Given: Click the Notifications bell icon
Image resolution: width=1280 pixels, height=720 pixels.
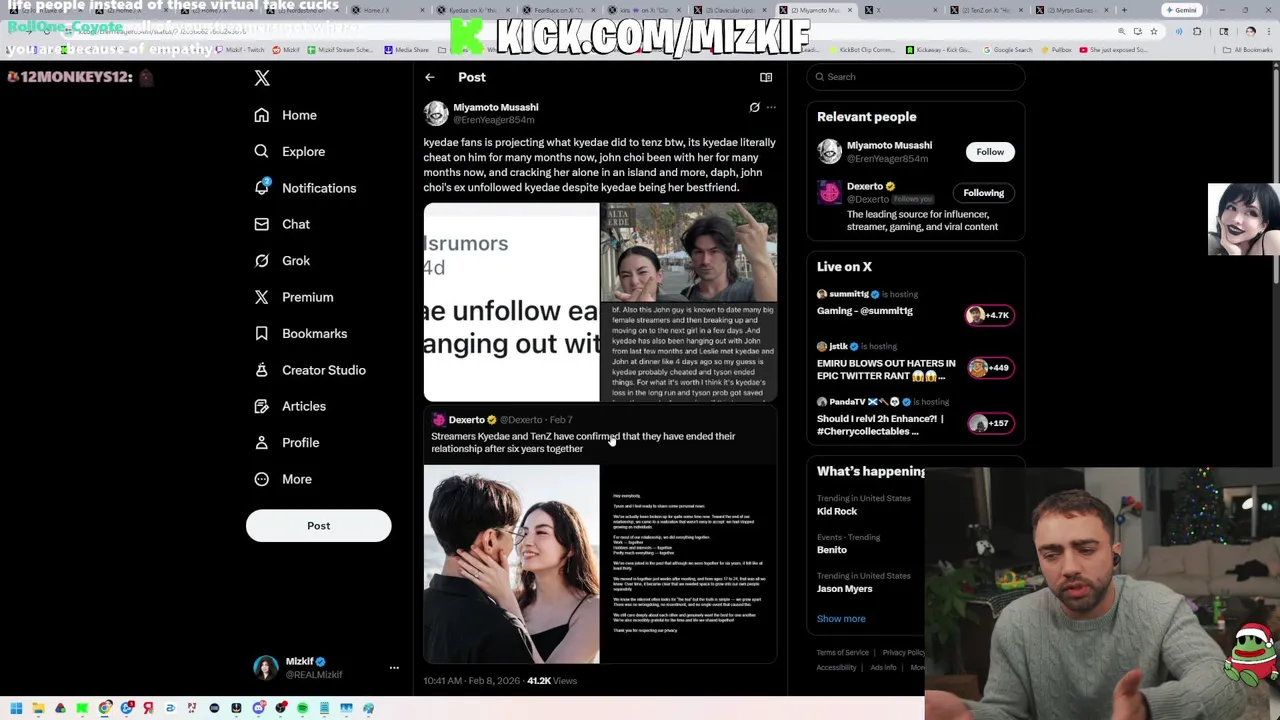Looking at the screenshot, I should (x=262, y=187).
